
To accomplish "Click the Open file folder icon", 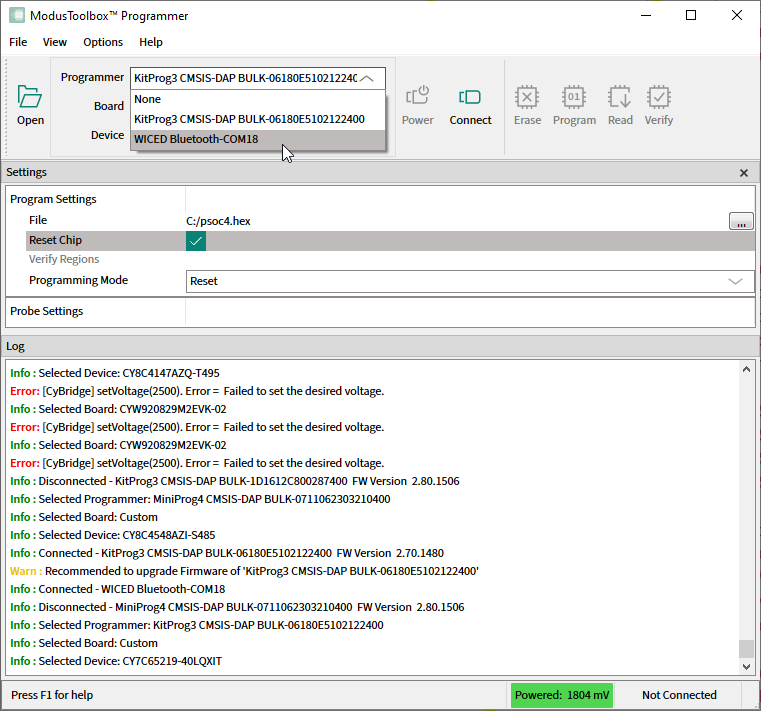I will coord(30,98).
